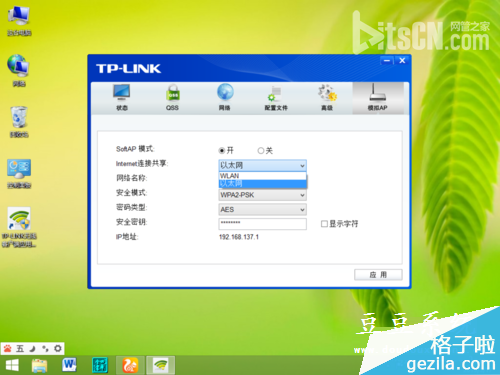Click the IME settings gear icon
The height and width of the screenshot is (375, 500).
(58, 349)
